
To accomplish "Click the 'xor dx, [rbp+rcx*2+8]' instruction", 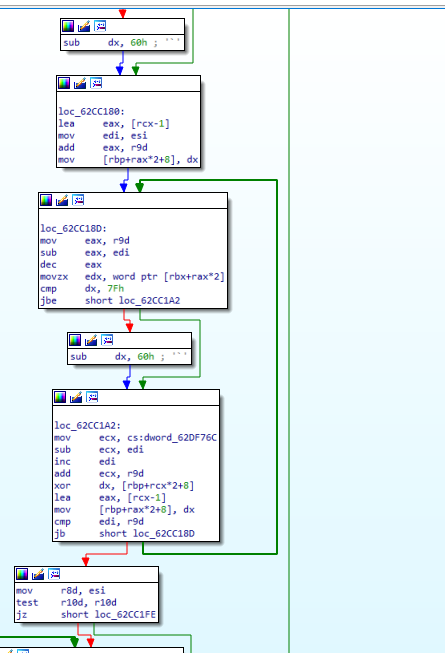I will (124, 486).
